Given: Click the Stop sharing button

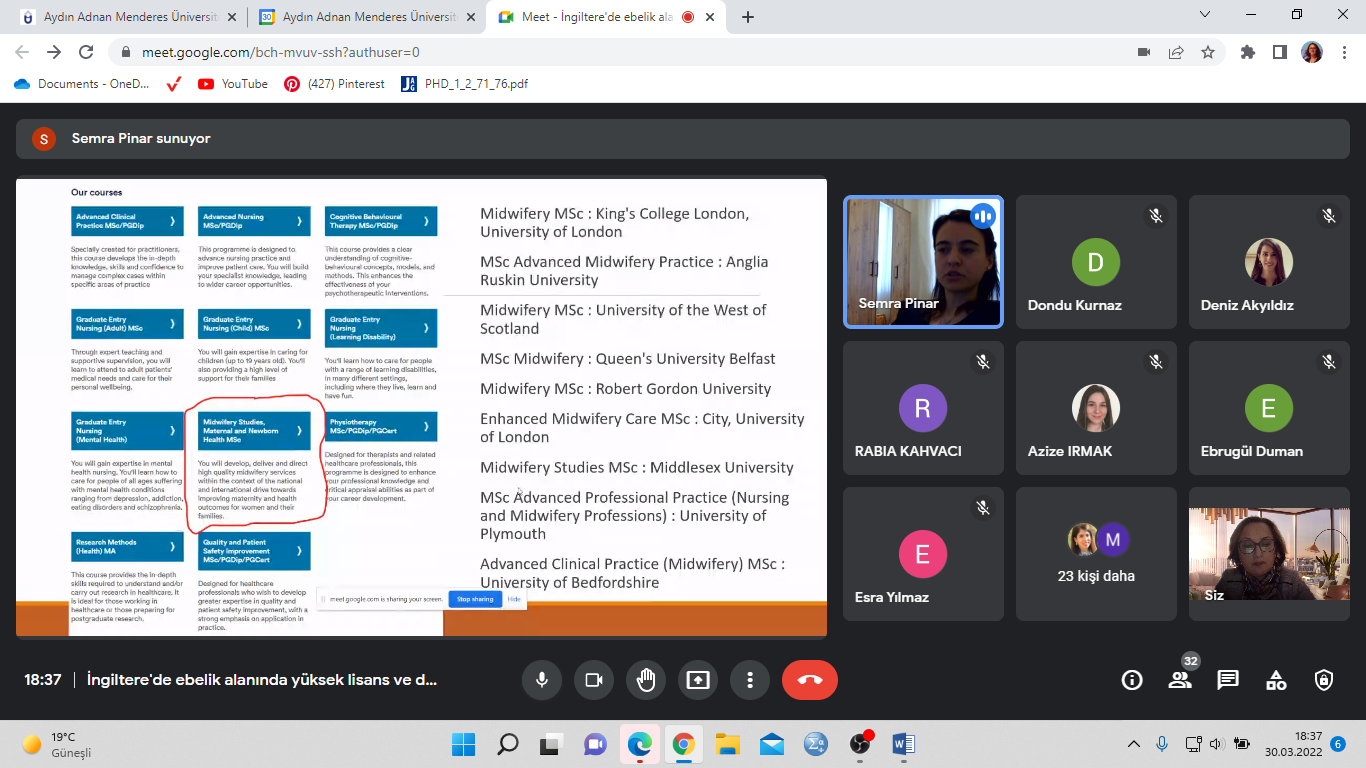Looking at the screenshot, I should [x=475, y=599].
